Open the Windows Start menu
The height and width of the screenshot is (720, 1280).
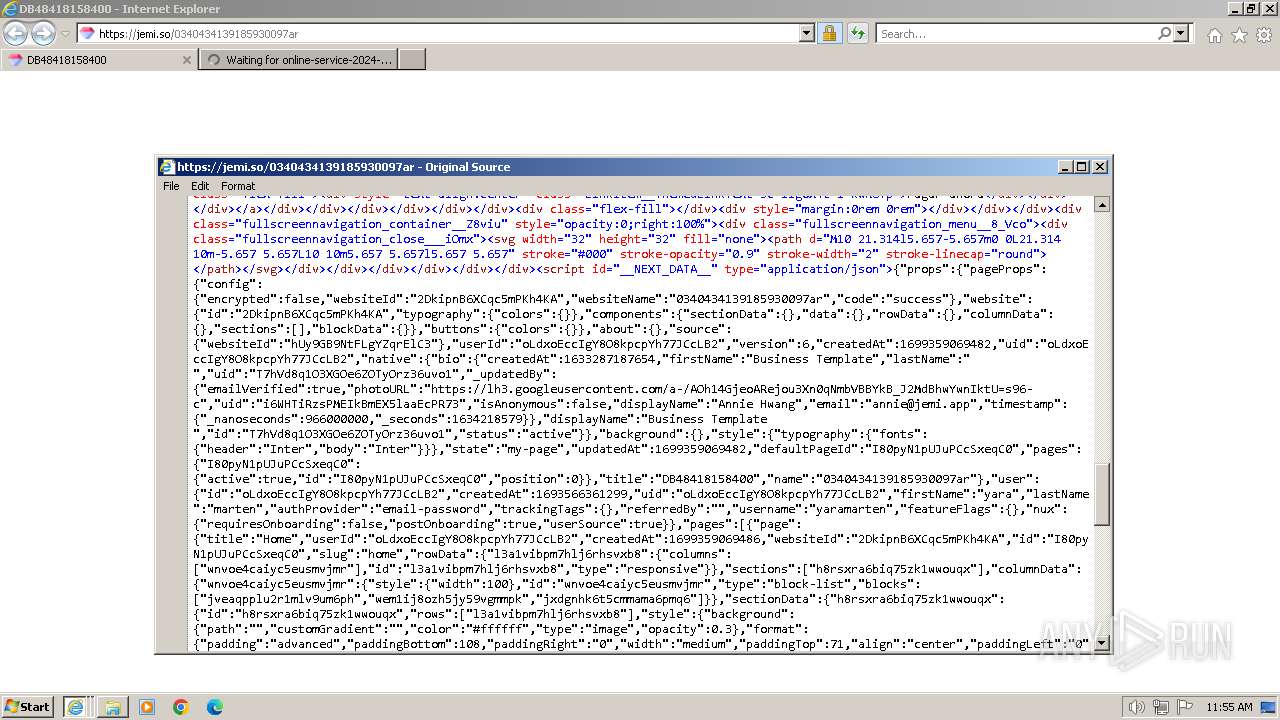click(27, 706)
